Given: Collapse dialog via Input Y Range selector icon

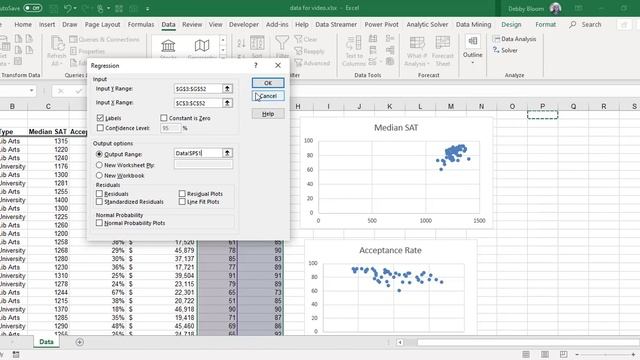Looking at the screenshot, I should click(x=227, y=89).
